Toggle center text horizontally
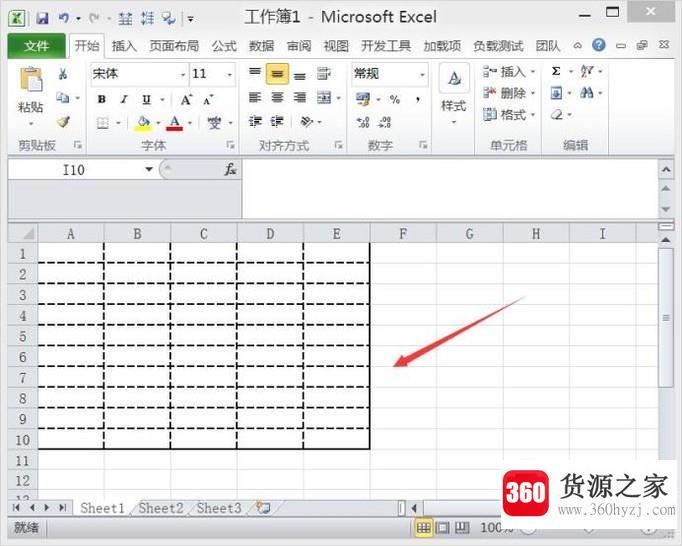 [277, 97]
